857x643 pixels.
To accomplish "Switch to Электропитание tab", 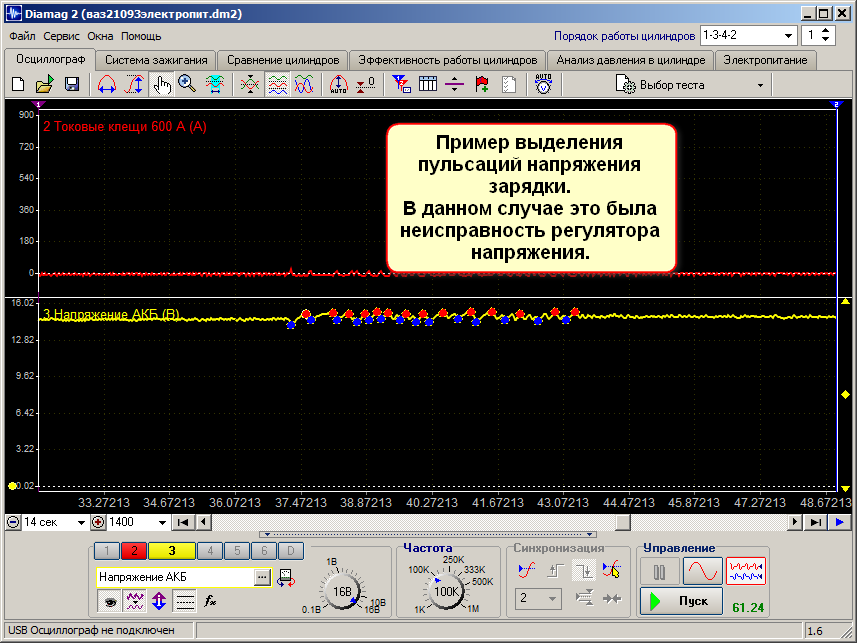I will click(765, 60).
